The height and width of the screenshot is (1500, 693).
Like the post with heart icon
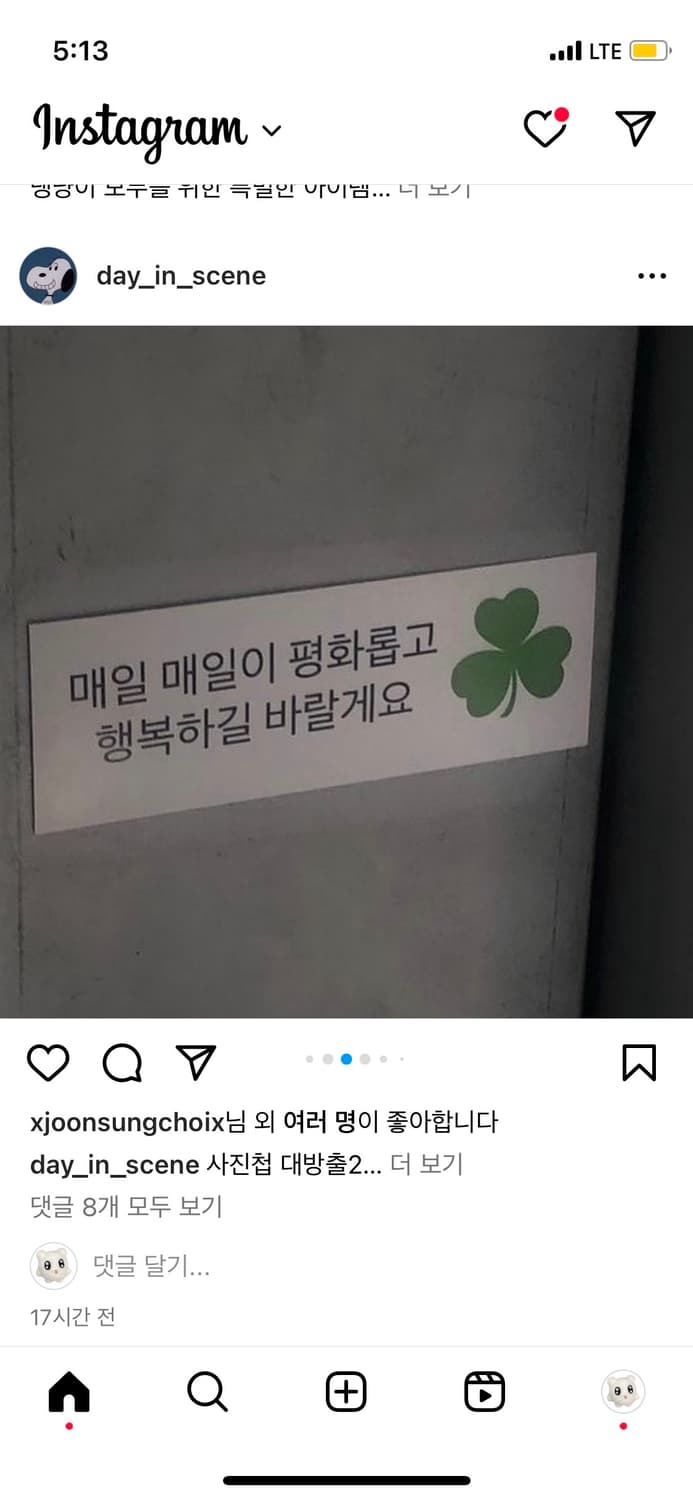pyautogui.click(x=48, y=1063)
